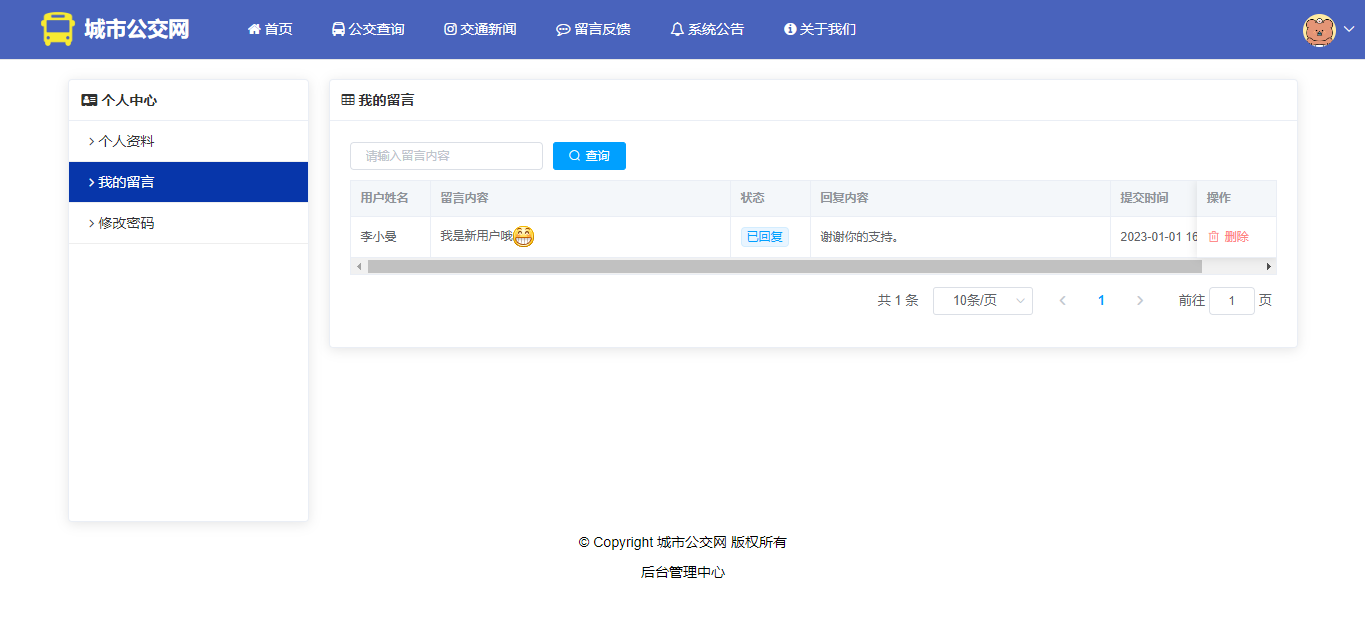This screenshot has width=1365, height=623.
Task: Click the horizontal table scrollbar thumb
Action: [x=784, y=267]
